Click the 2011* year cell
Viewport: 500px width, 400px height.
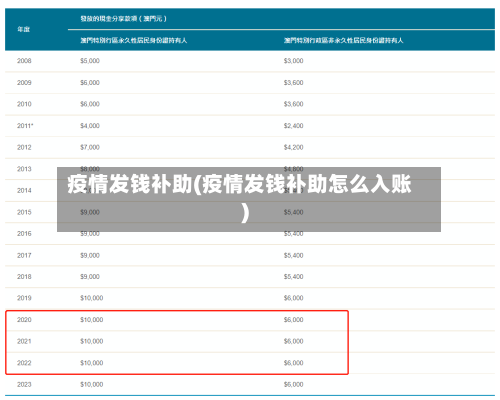pyautogui.click(x=25, y=126)
